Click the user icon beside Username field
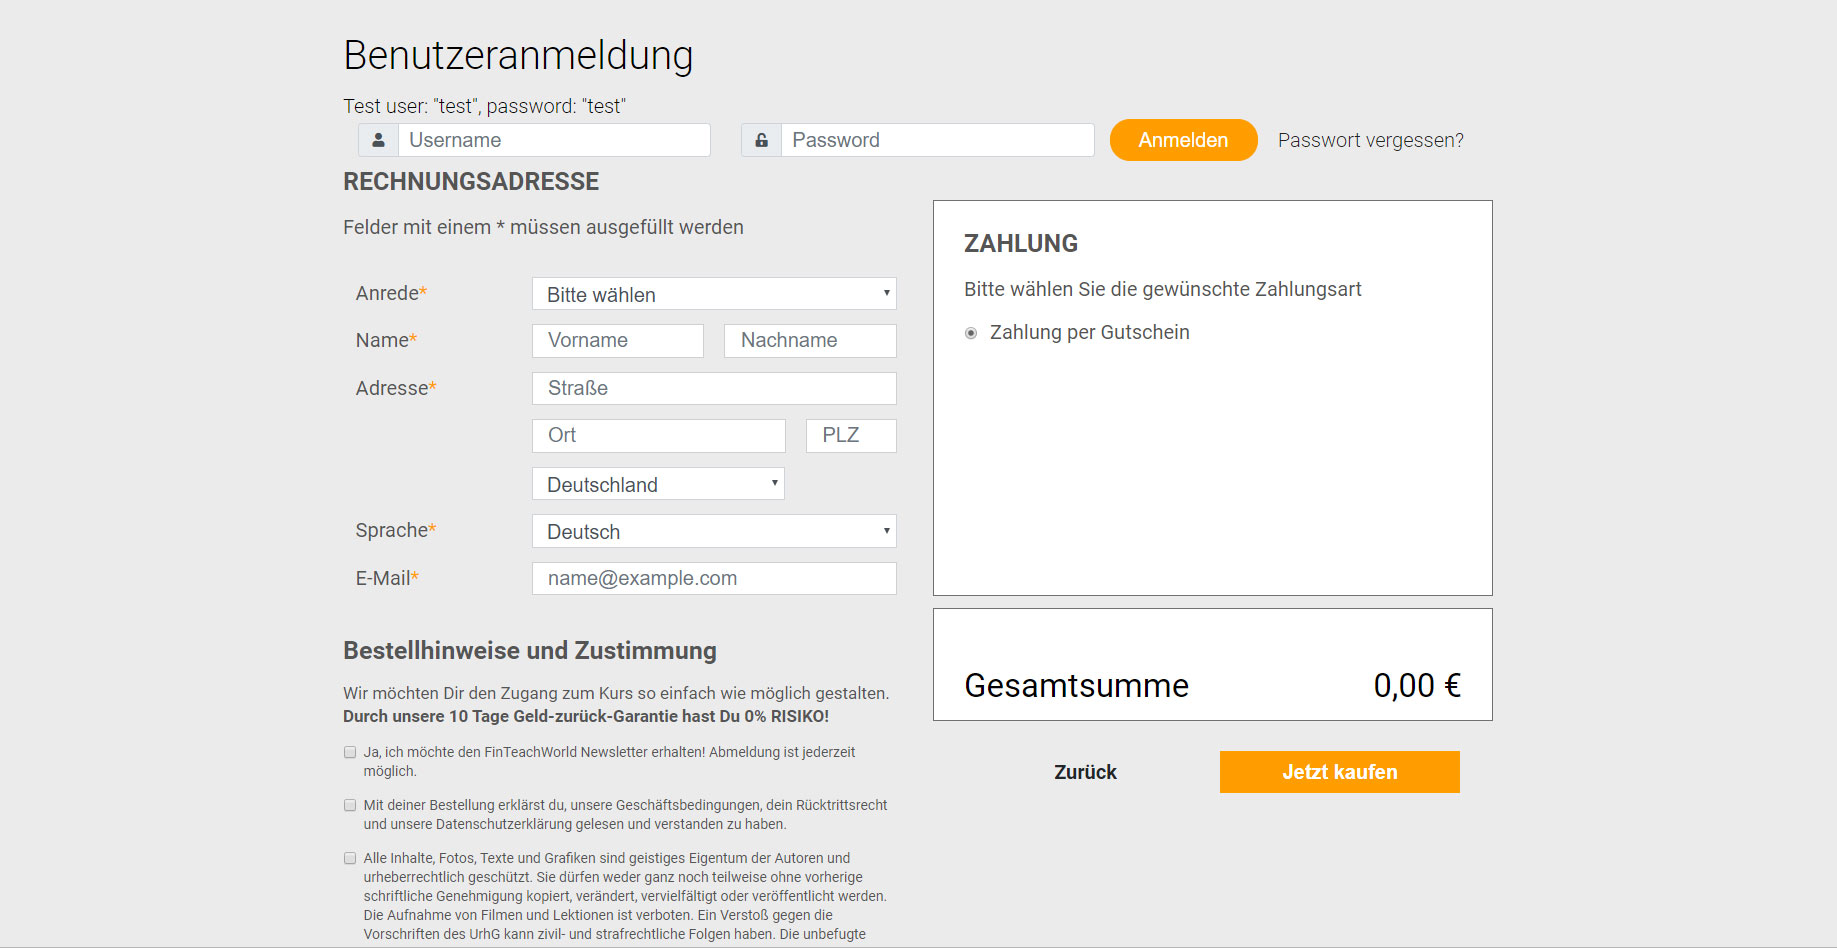This screenshot has width=1837, height=948. 378,140
